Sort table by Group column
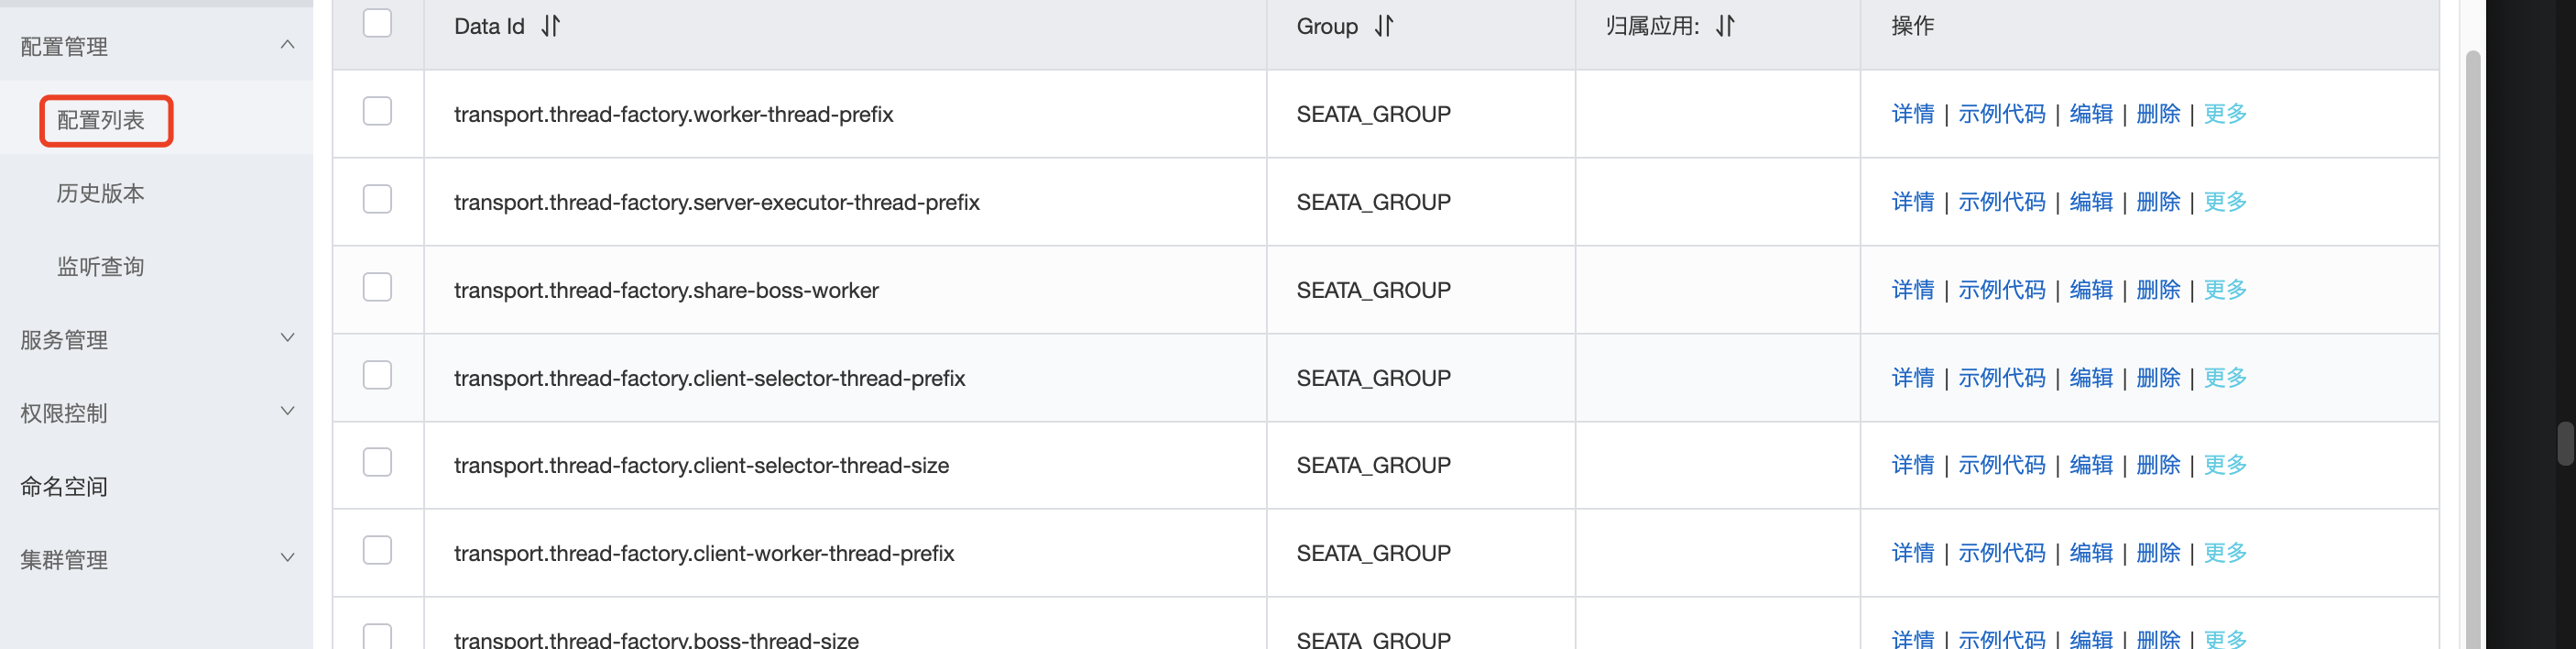2576x649 pixels. [1383, 26]
